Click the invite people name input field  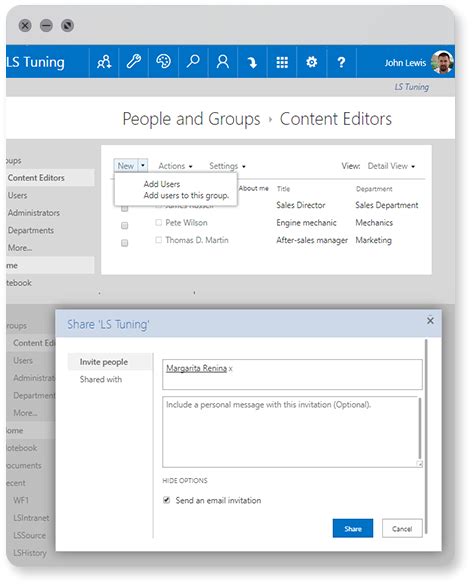292,374
